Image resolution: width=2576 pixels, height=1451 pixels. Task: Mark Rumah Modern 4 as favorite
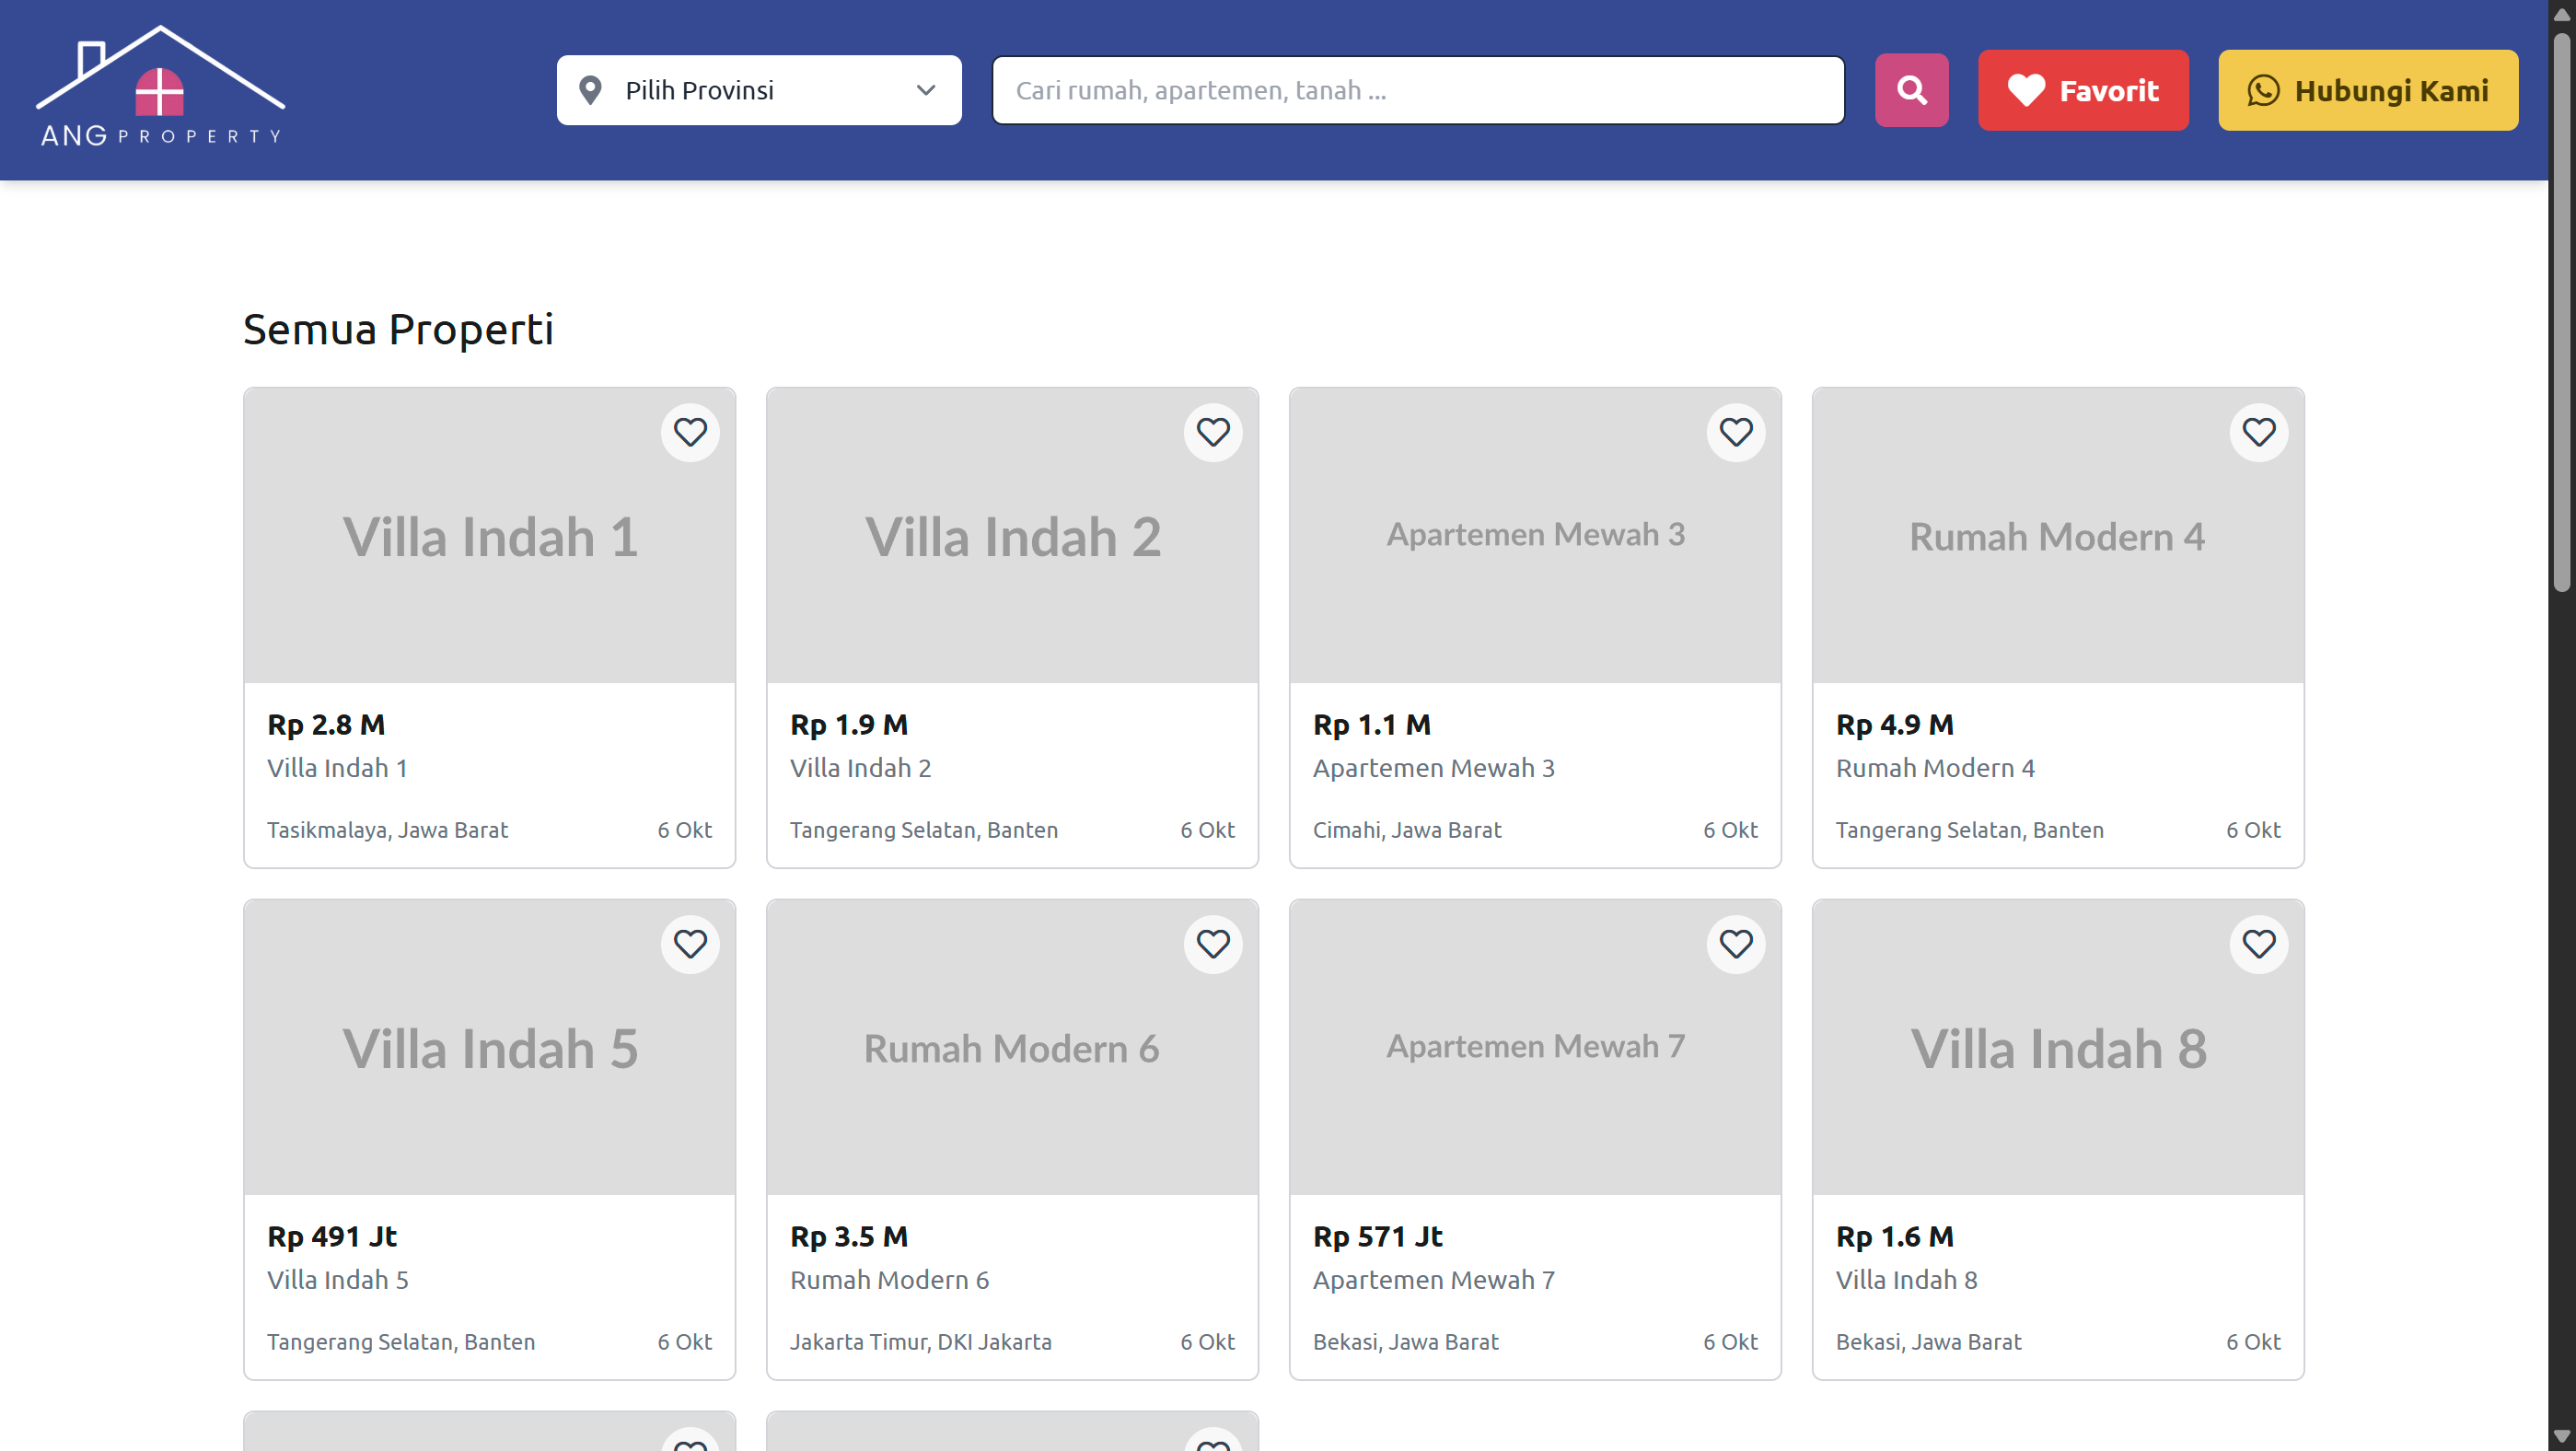coord(2259,432)
